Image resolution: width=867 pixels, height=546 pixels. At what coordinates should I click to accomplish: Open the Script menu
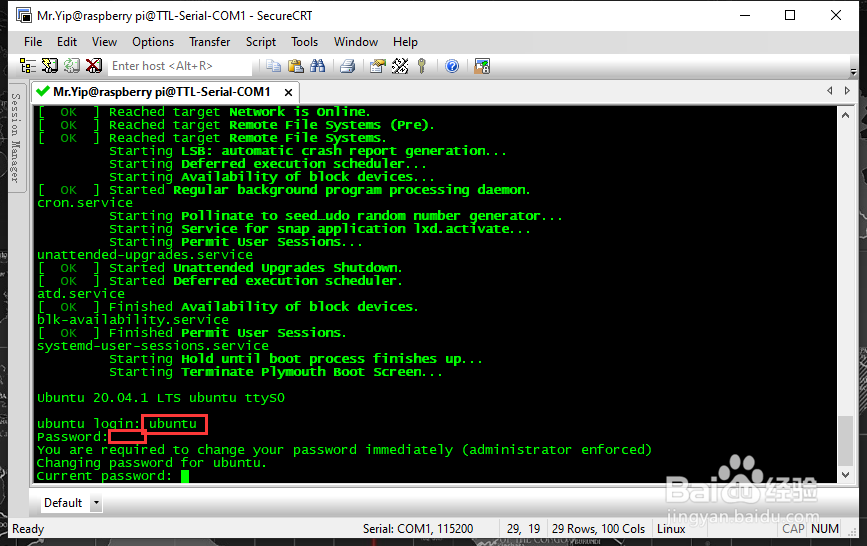tap(260, 42)
